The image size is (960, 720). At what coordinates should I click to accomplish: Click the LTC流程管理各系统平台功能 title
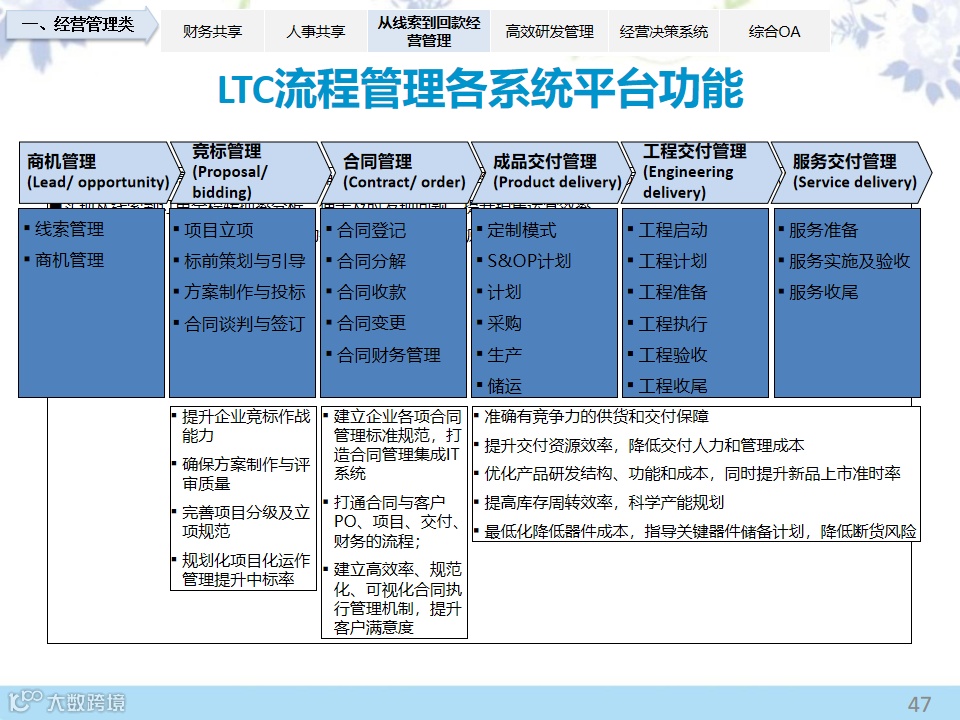coord(481,89)
